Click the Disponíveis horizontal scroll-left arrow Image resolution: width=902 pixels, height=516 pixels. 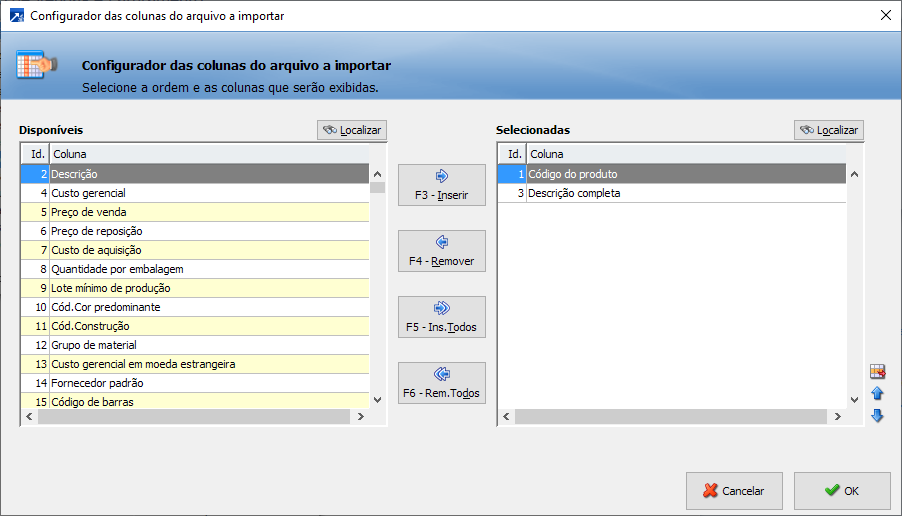pyautogui.click(x=29, y=416)
